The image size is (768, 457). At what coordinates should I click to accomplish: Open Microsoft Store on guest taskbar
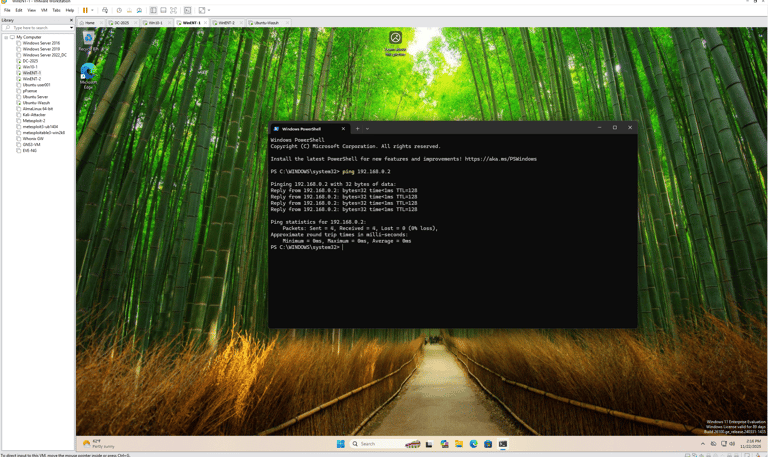click(x=488, y=444)
